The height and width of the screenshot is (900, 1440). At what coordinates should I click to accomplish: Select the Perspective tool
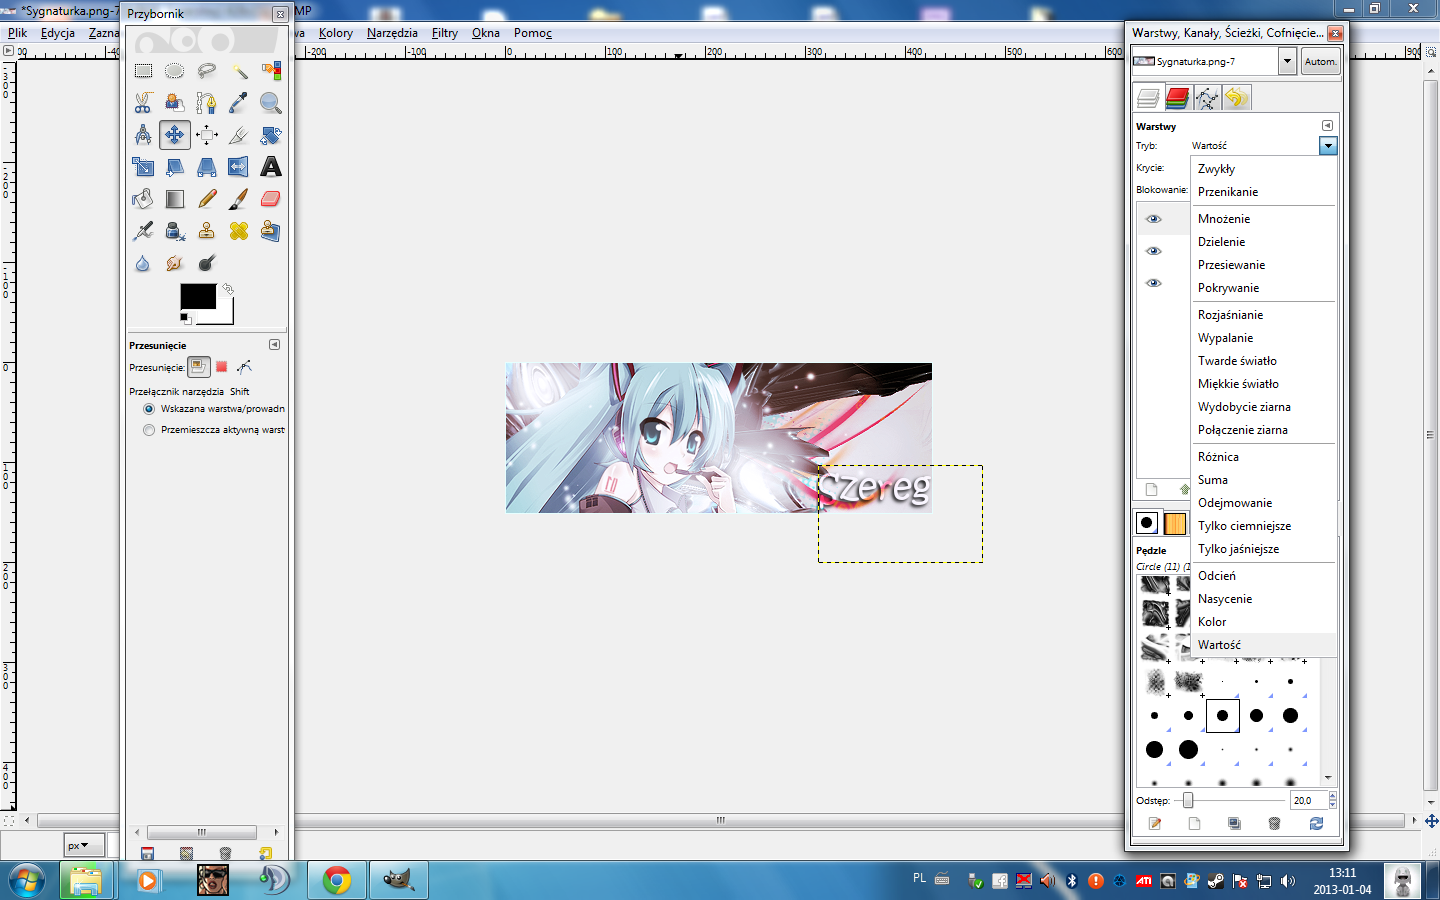coord(207,167)
